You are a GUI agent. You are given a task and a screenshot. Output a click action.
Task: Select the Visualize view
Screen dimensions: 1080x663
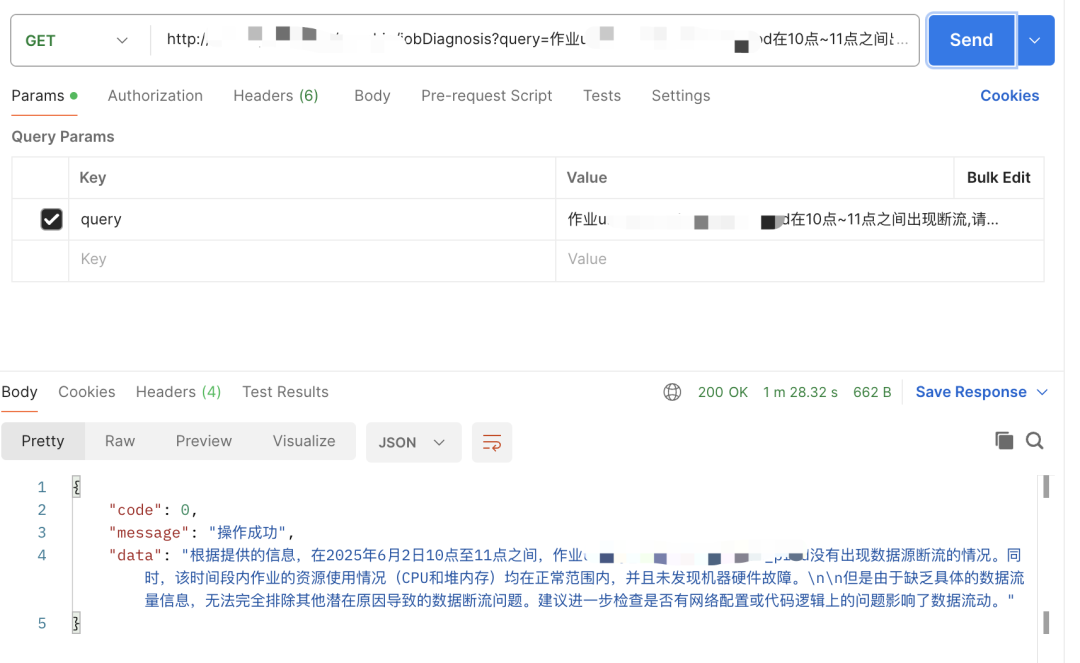pos(304,441)
